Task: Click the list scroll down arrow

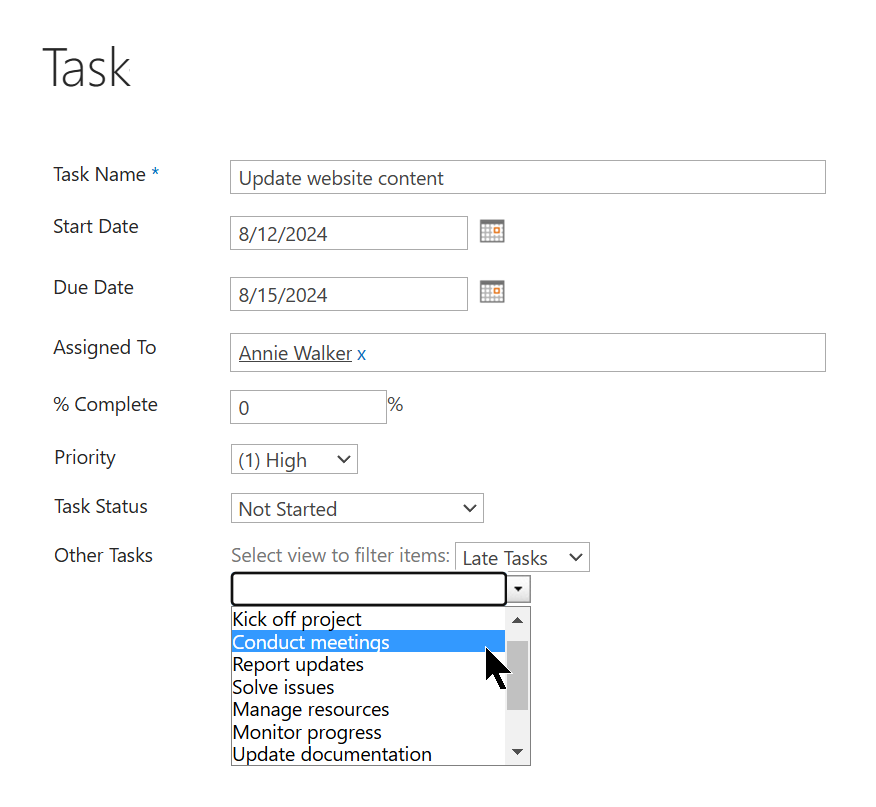Action: (517, 752)
